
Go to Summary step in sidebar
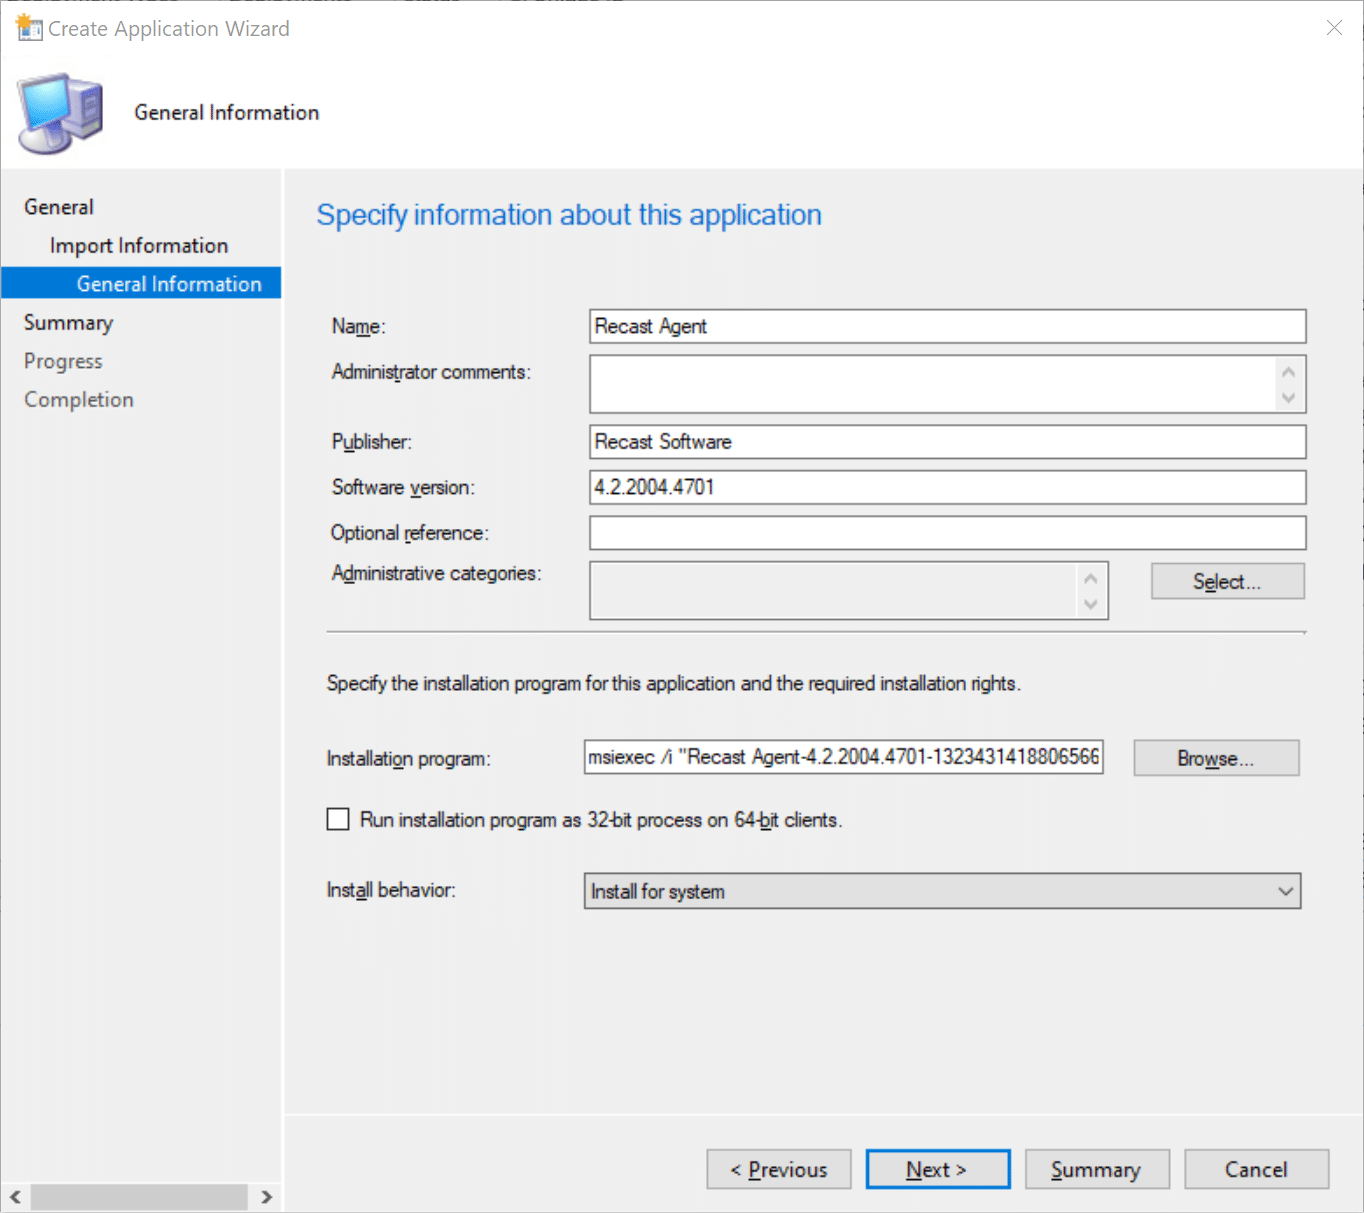[x=68, y=323]
